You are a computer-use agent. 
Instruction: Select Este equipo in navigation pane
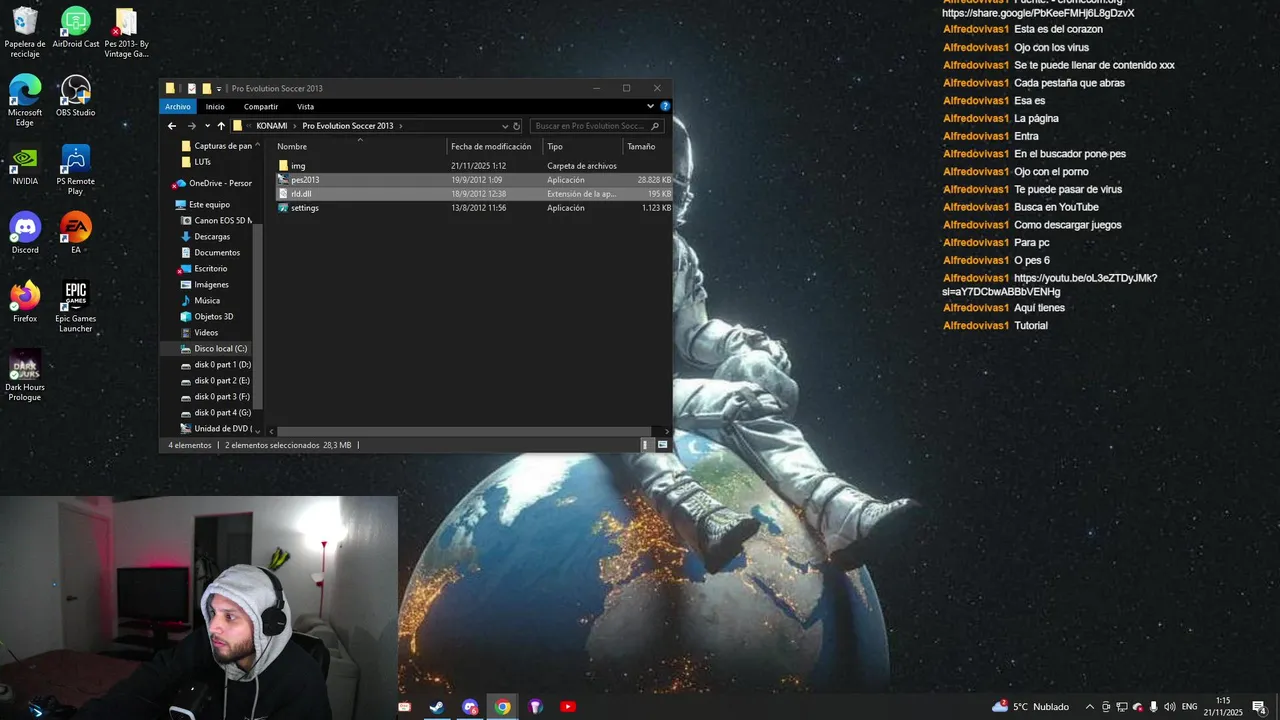[x=202, y=204]
